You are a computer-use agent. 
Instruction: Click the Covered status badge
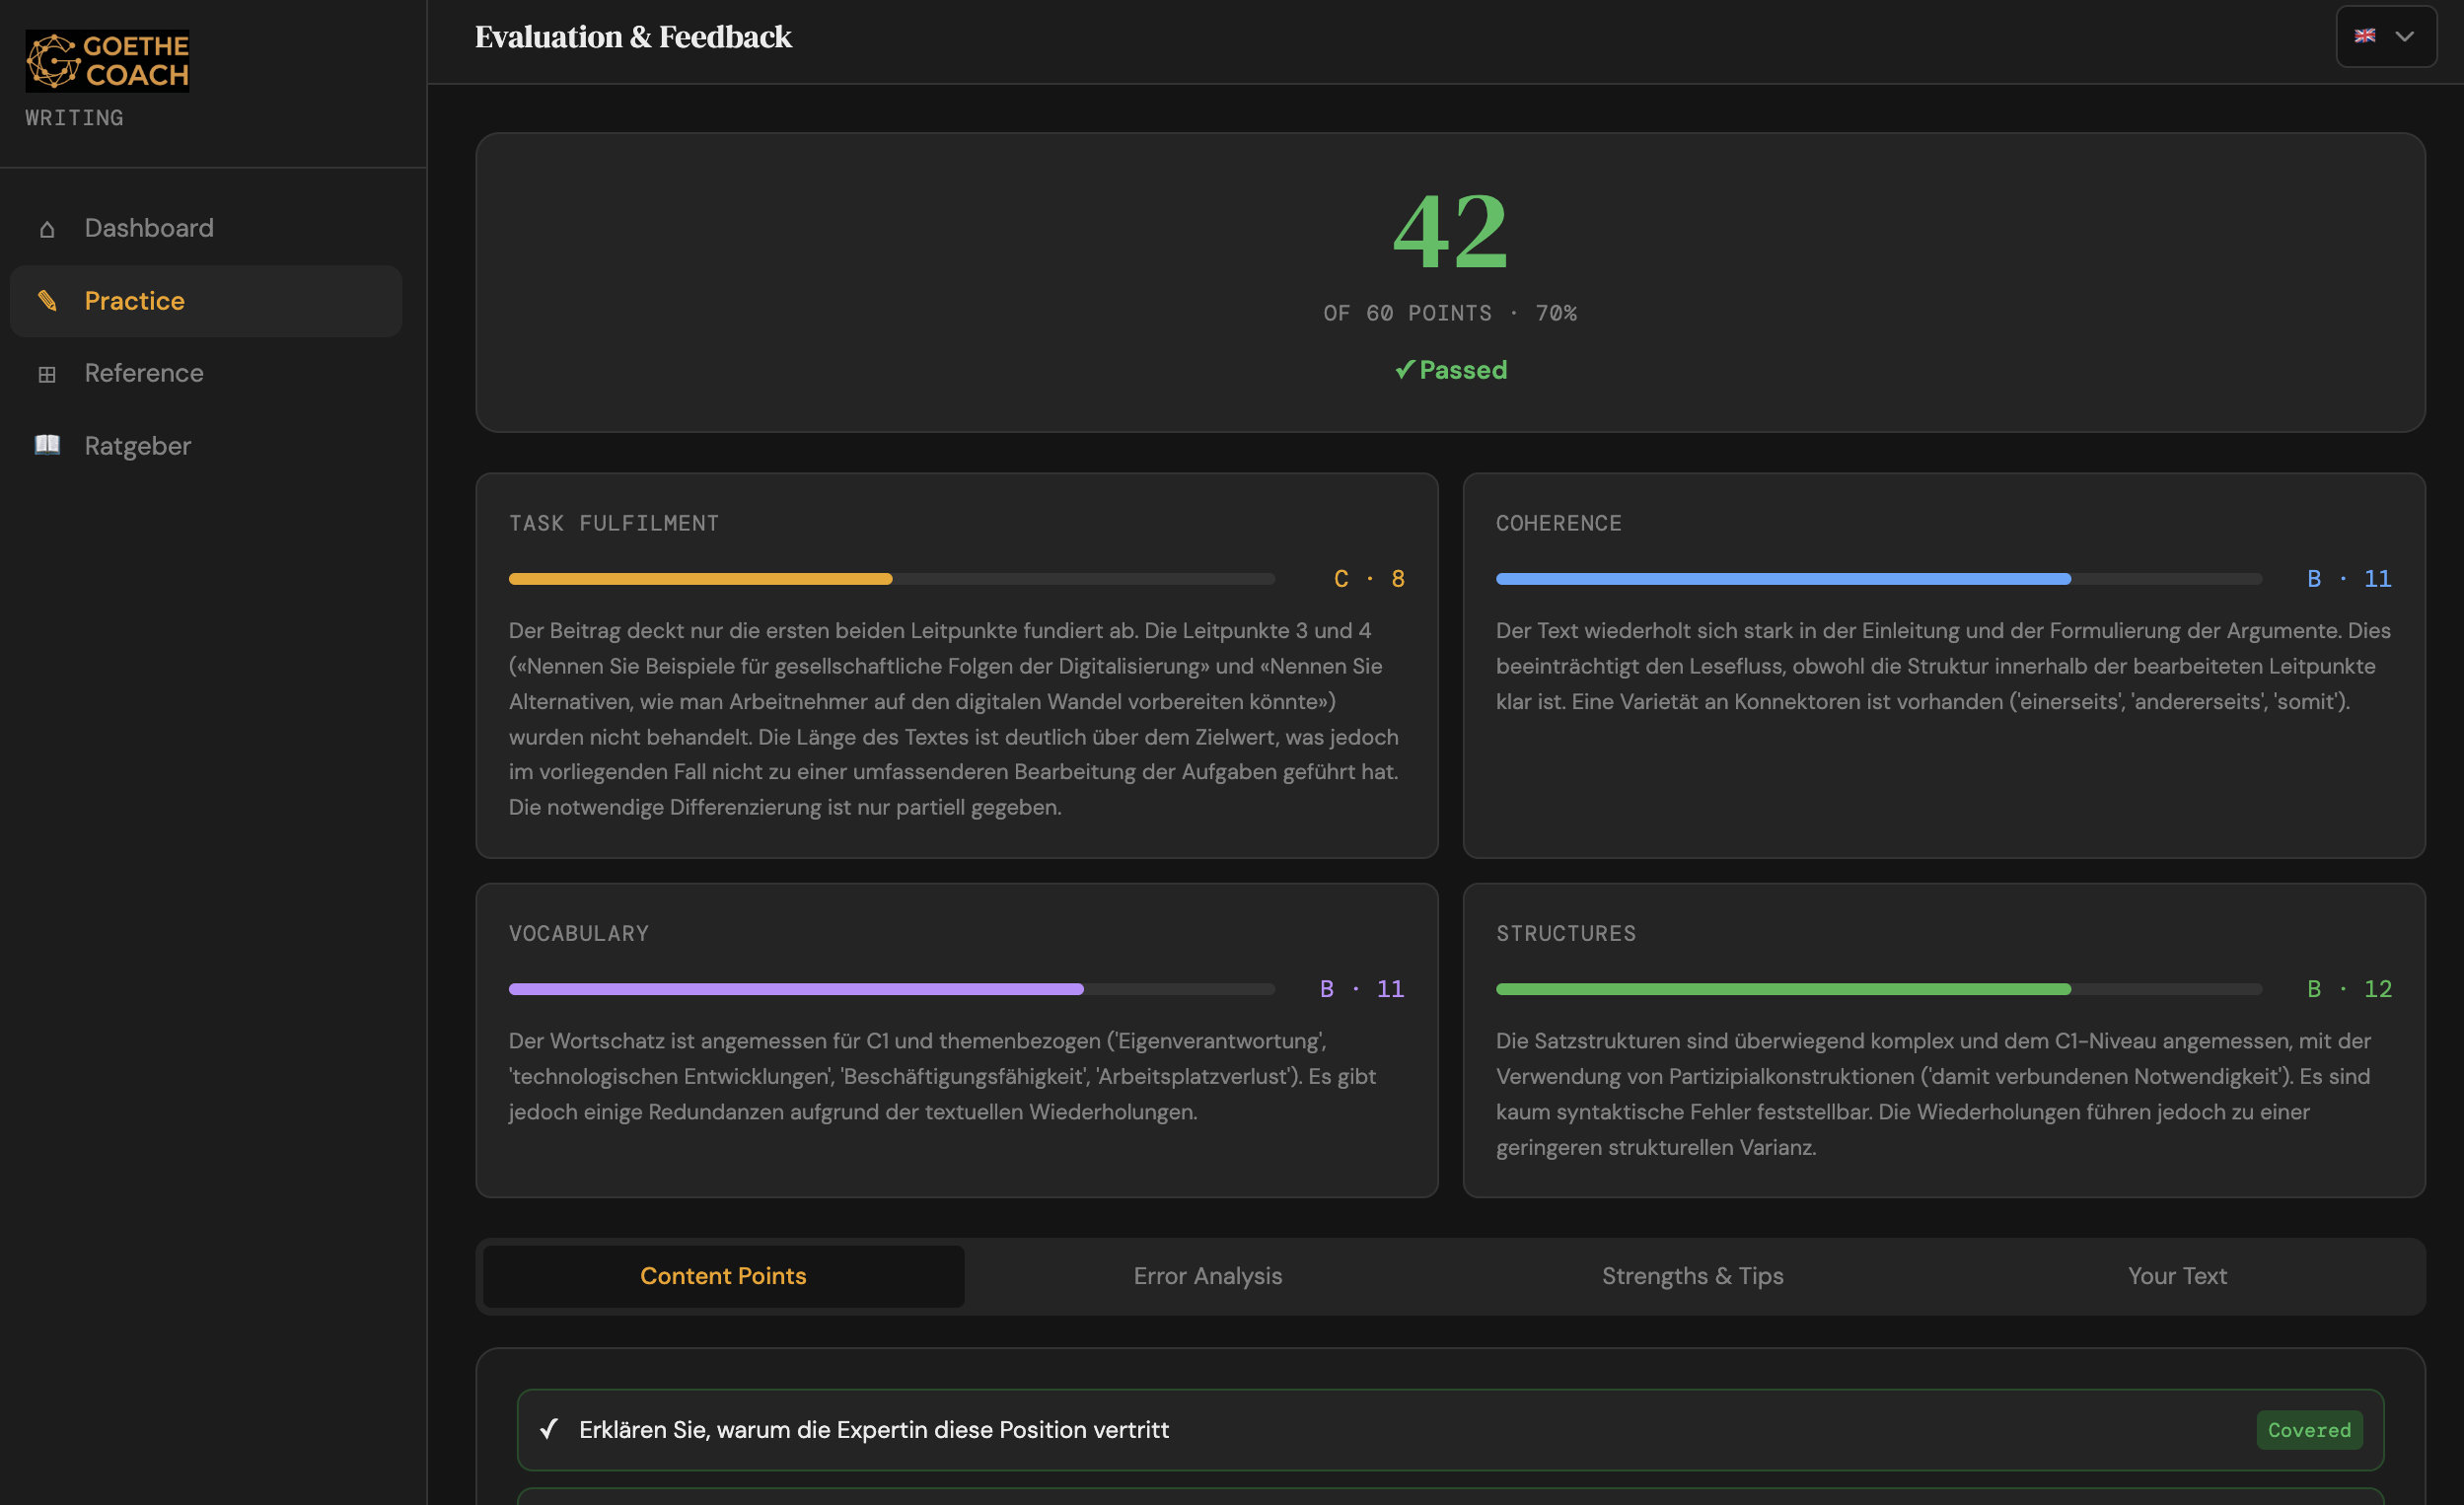tap(2309, 1430)
